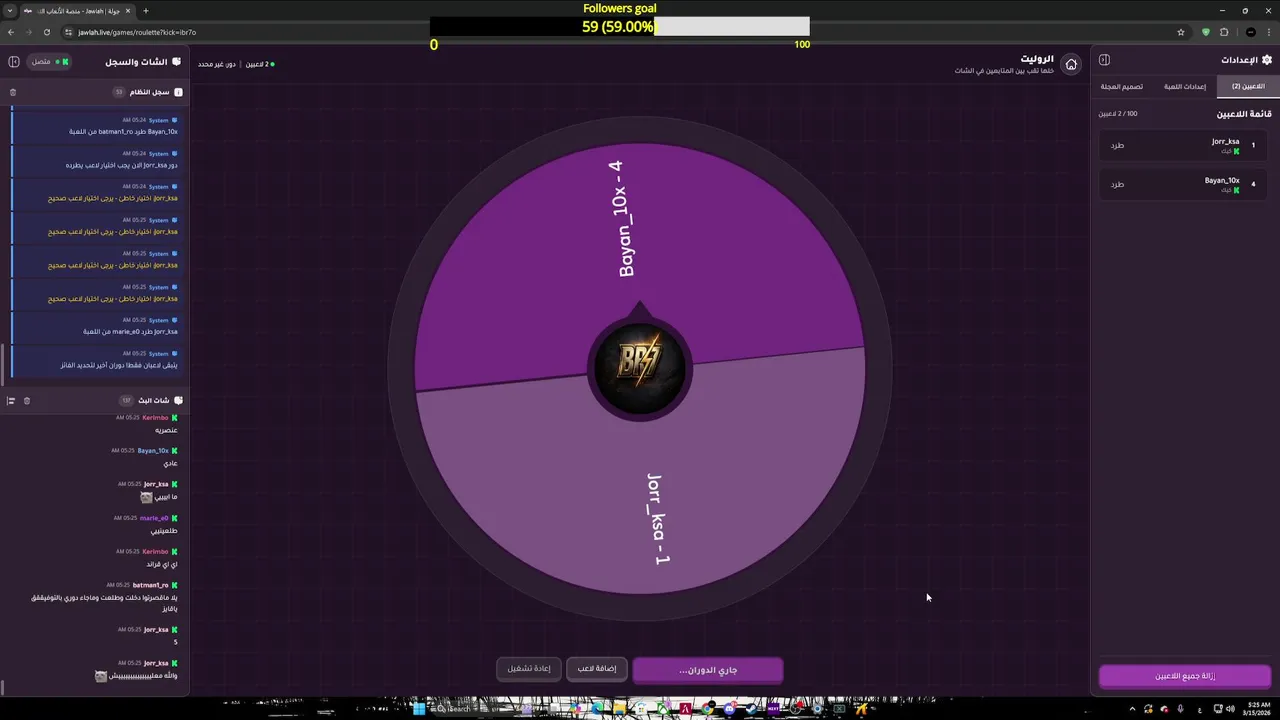Open Discord from taskbar
This screenshot has height=720, width=1280.
[730, 709]
